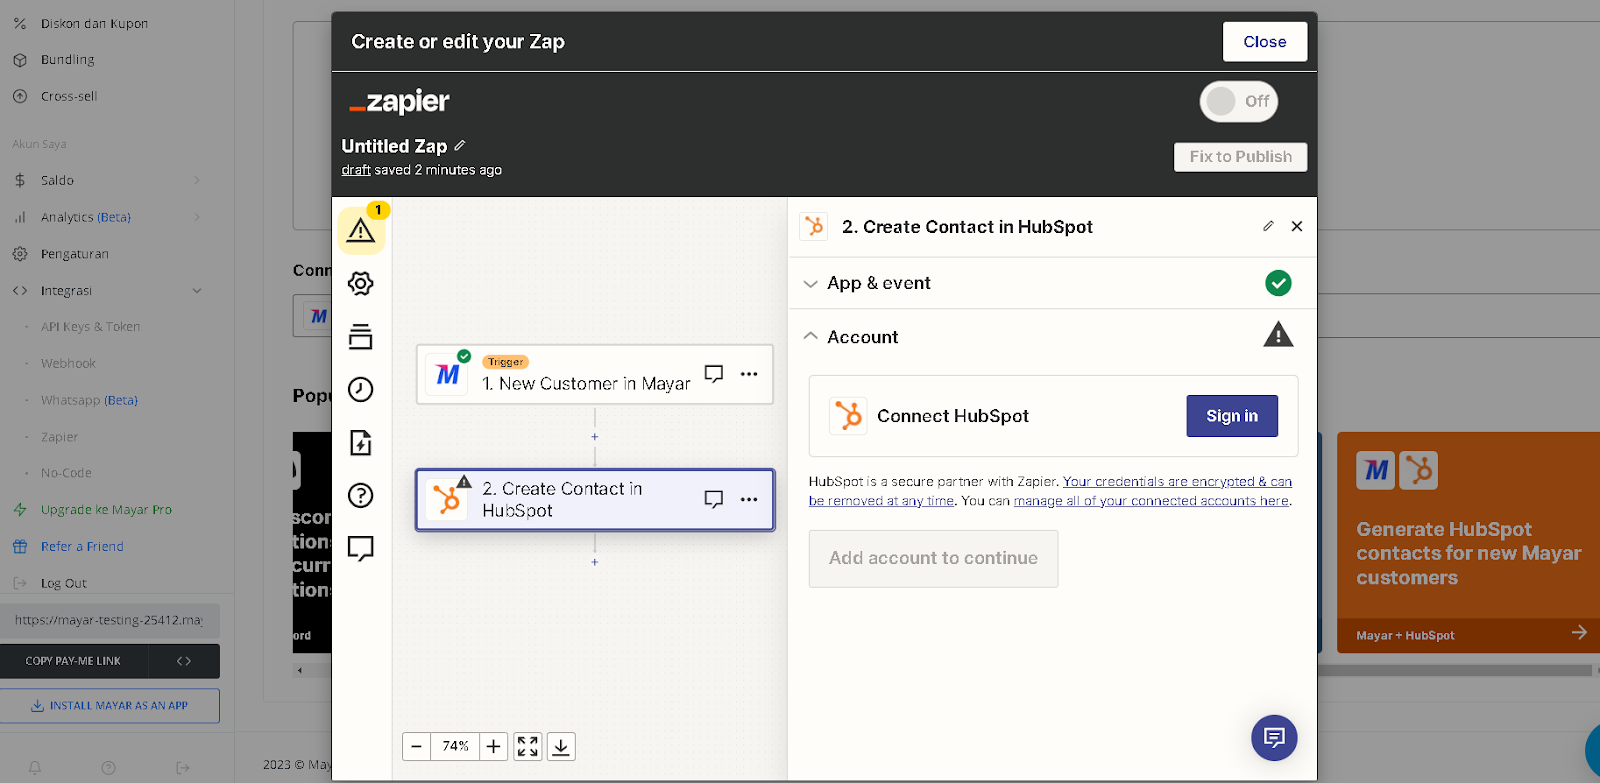
Task: Click the Zapier logo
Action: point(399,102)
